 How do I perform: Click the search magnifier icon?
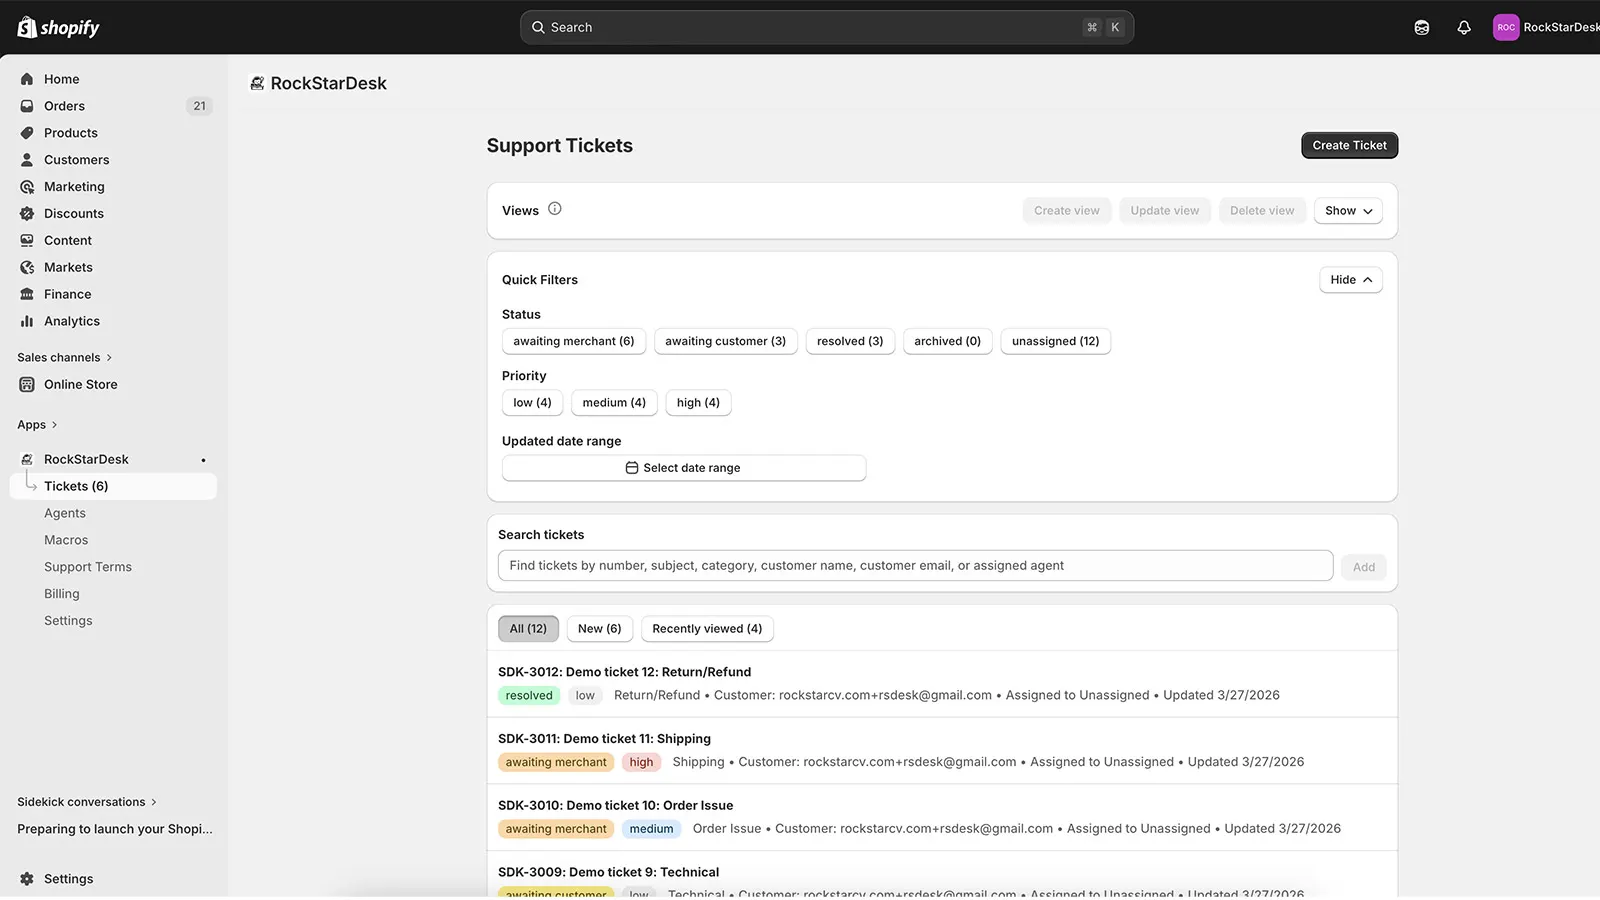[538, 28]
